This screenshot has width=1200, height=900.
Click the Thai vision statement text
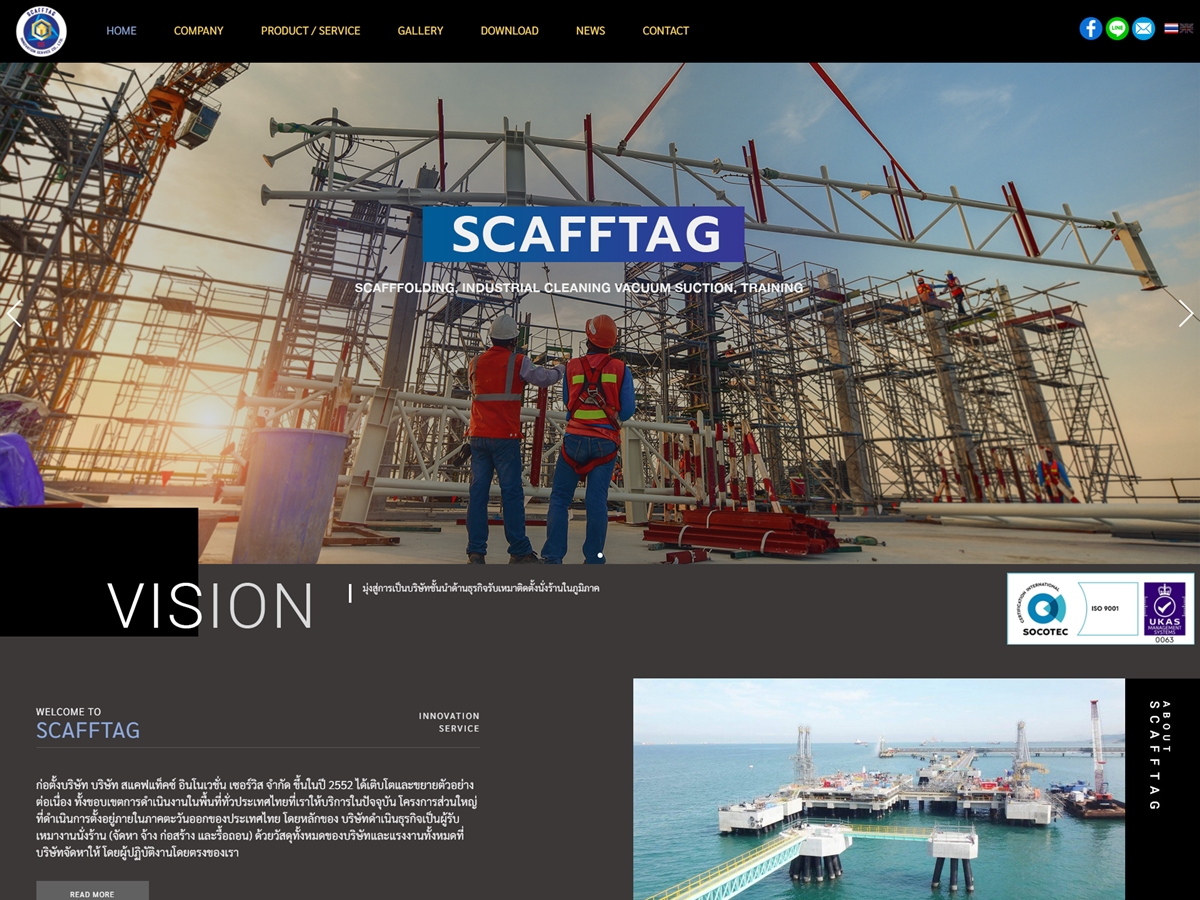click(x=481, y=589)
